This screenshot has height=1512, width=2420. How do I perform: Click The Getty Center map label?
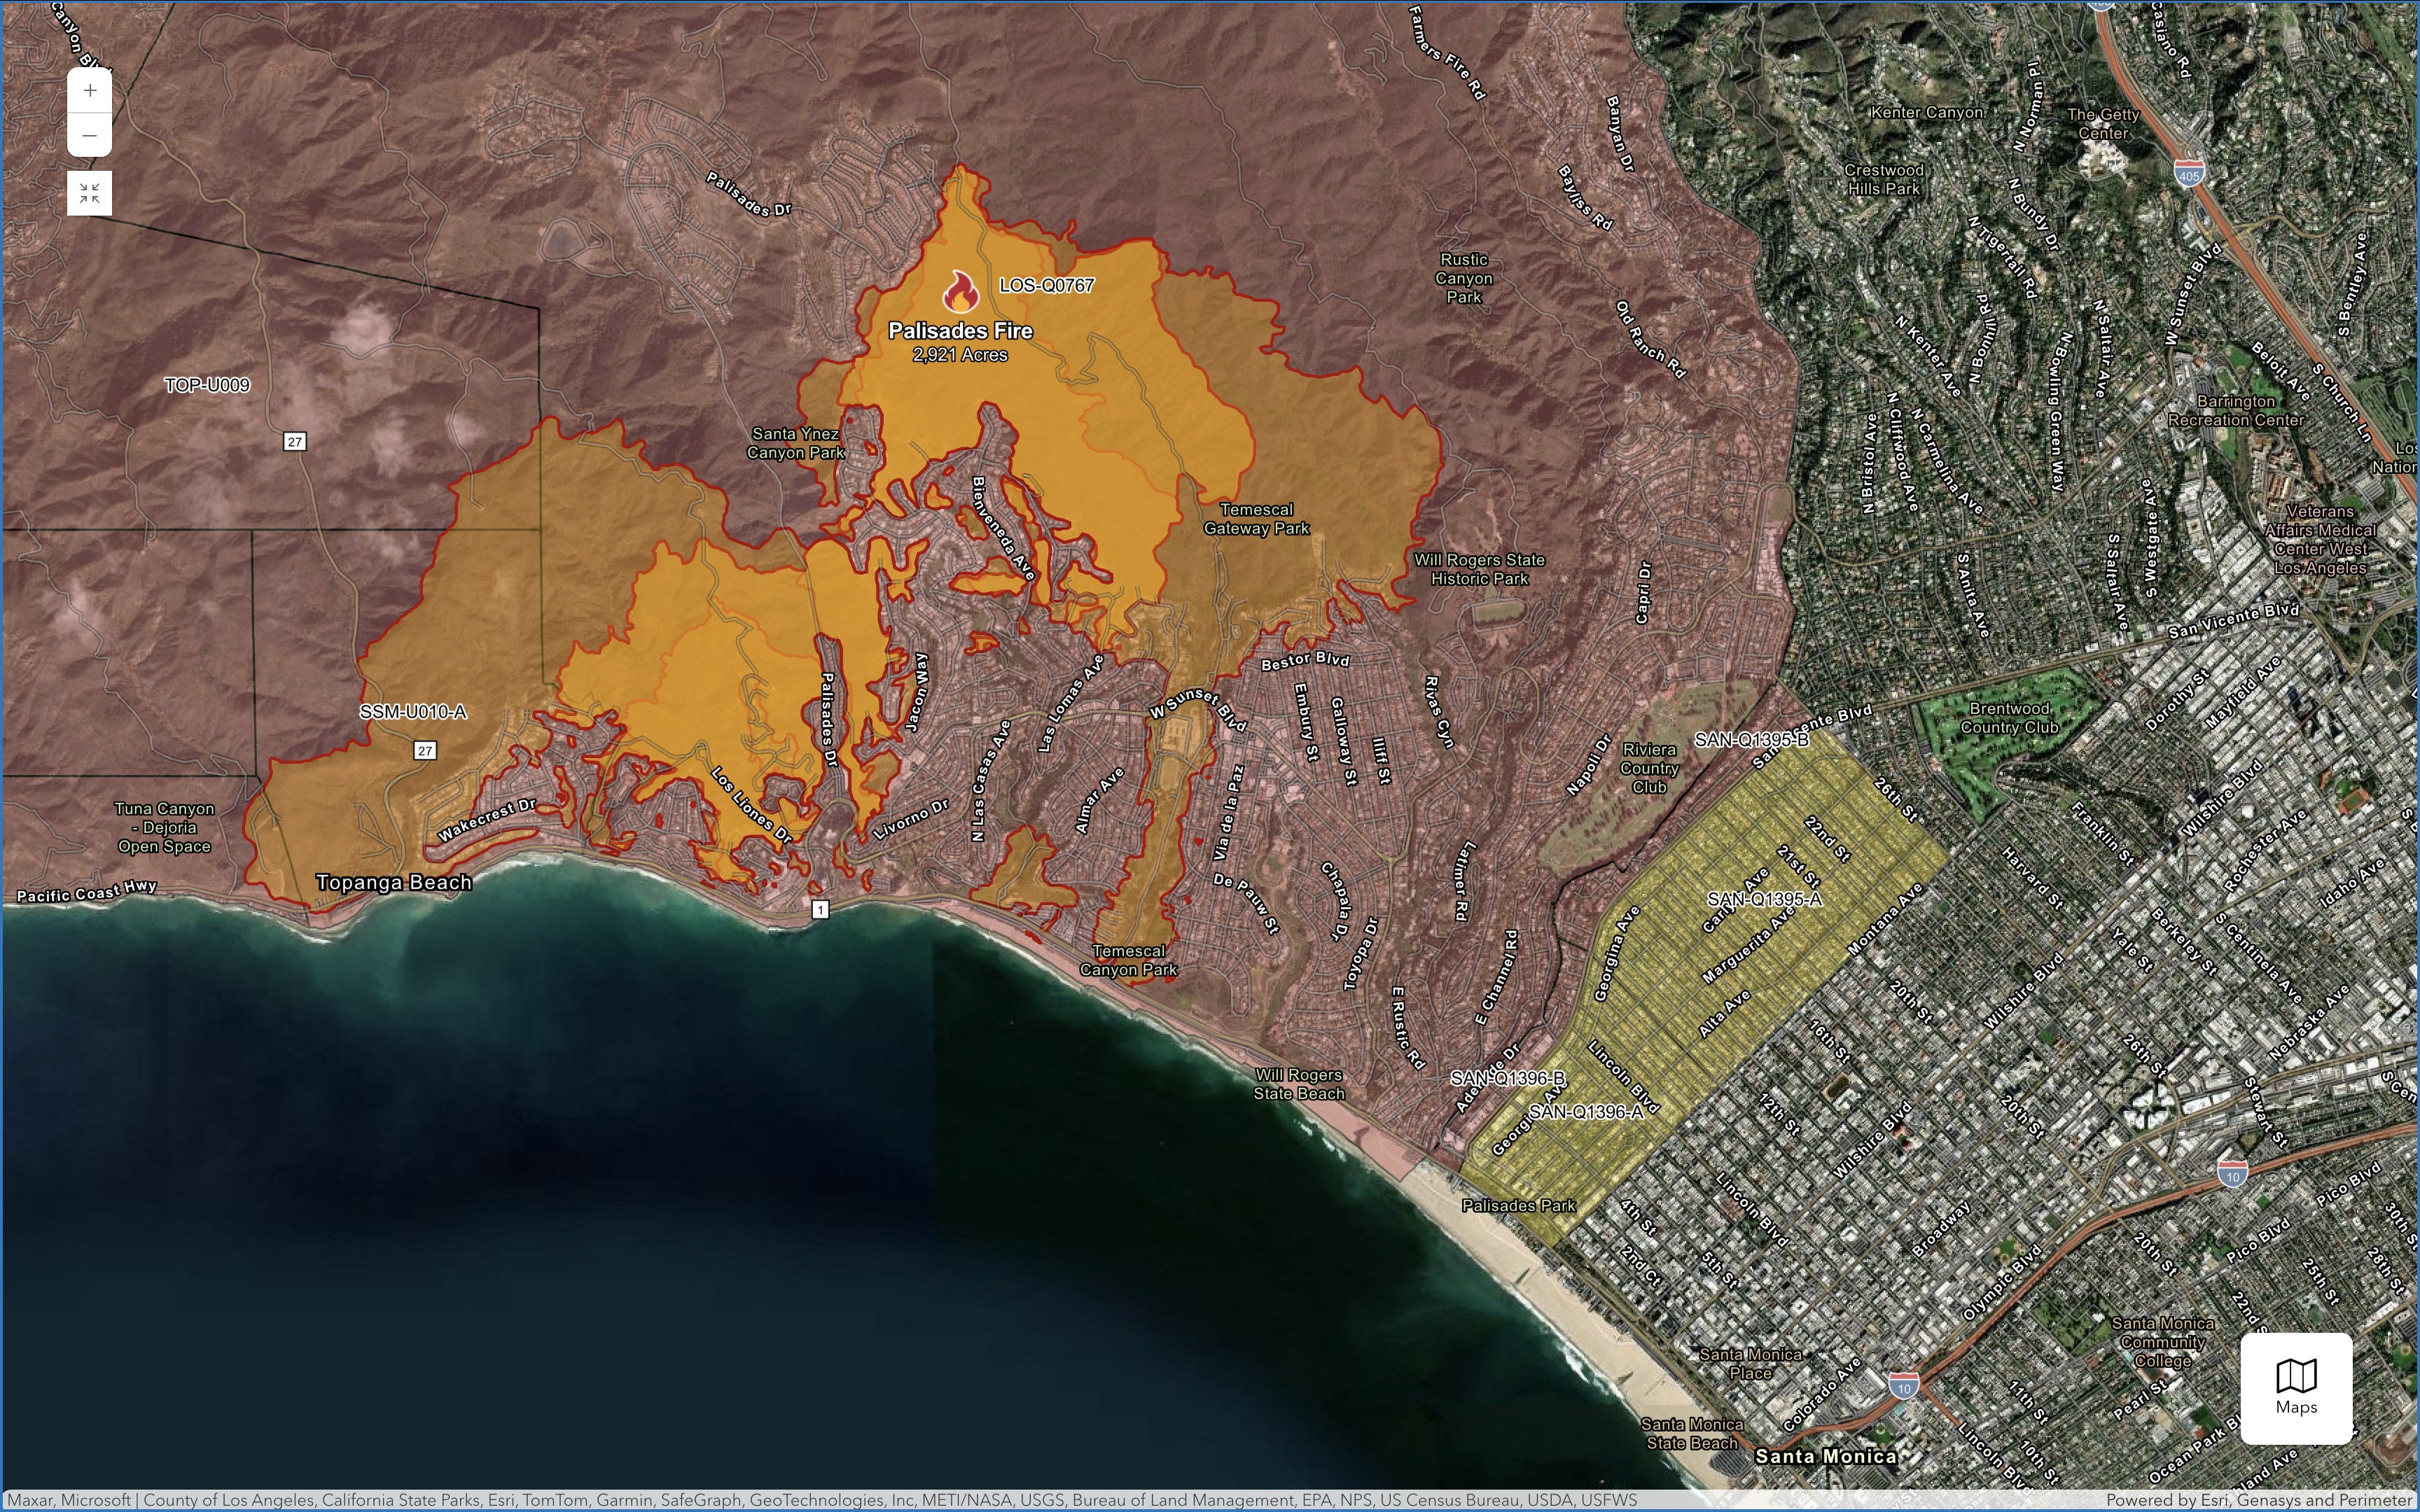coord(2103,124)
